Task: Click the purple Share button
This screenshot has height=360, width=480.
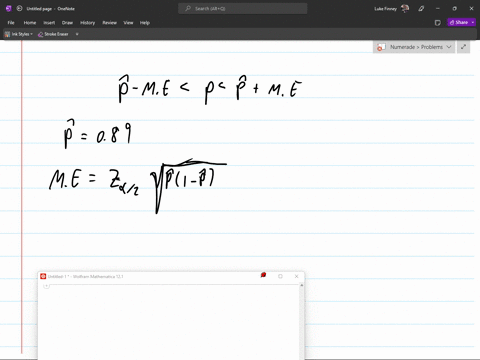Action: [x=459, y=22]
